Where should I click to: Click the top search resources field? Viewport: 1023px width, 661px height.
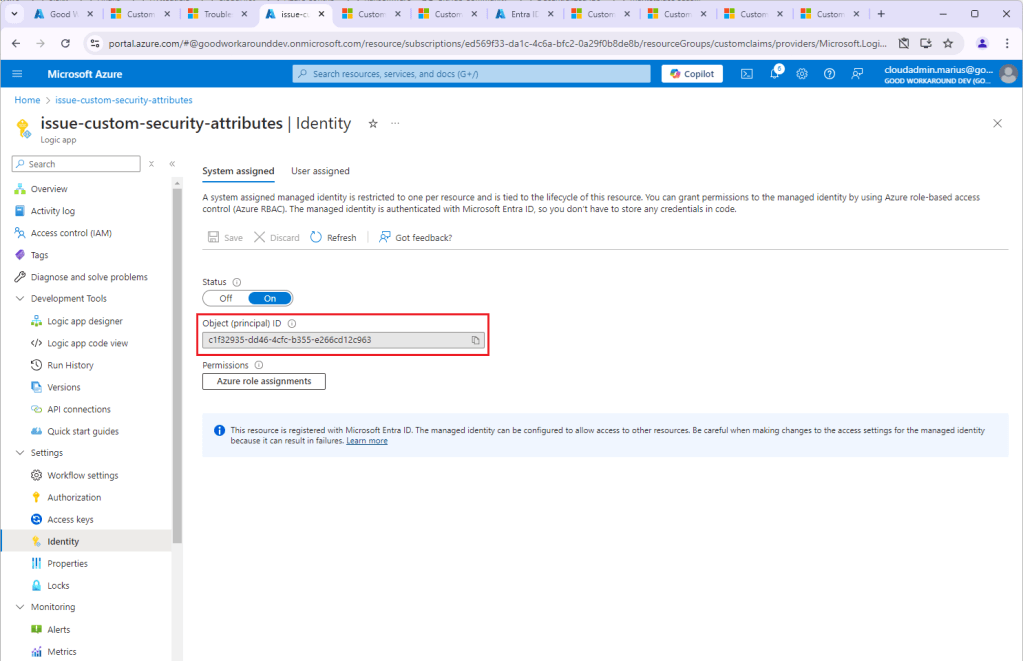pos(472,74)
